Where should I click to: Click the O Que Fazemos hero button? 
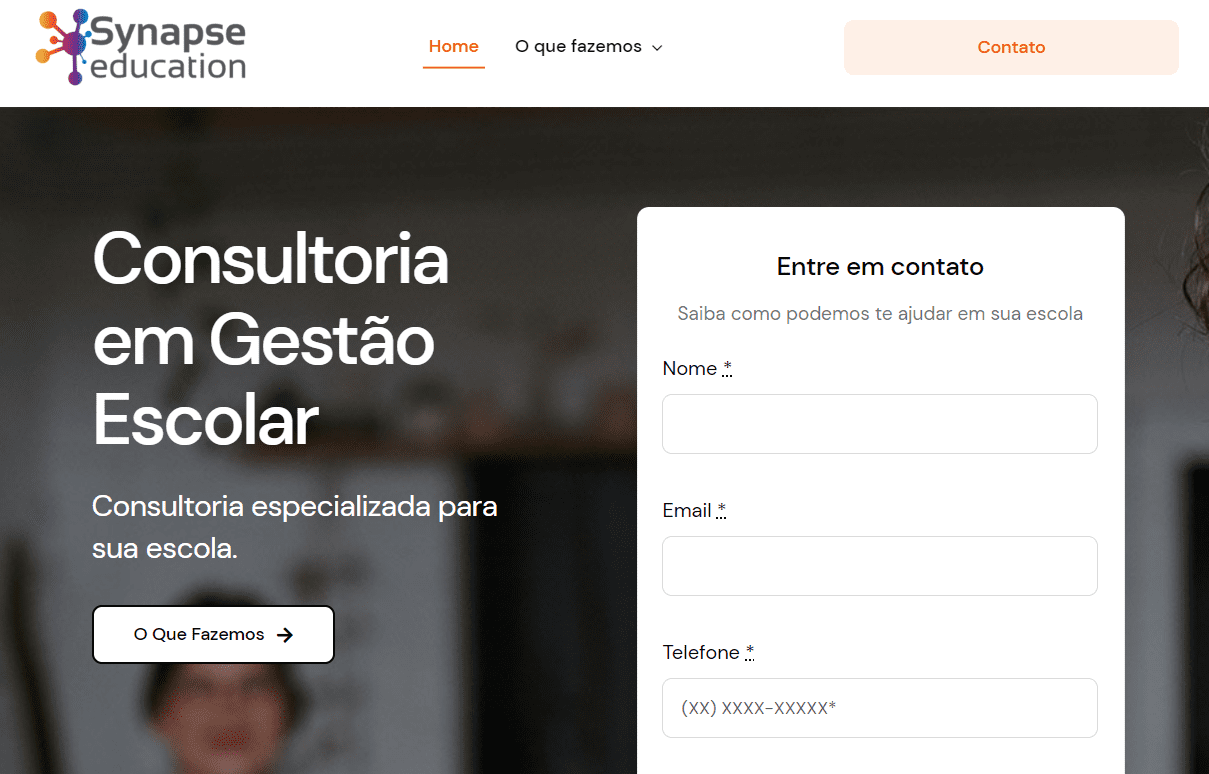212,634
